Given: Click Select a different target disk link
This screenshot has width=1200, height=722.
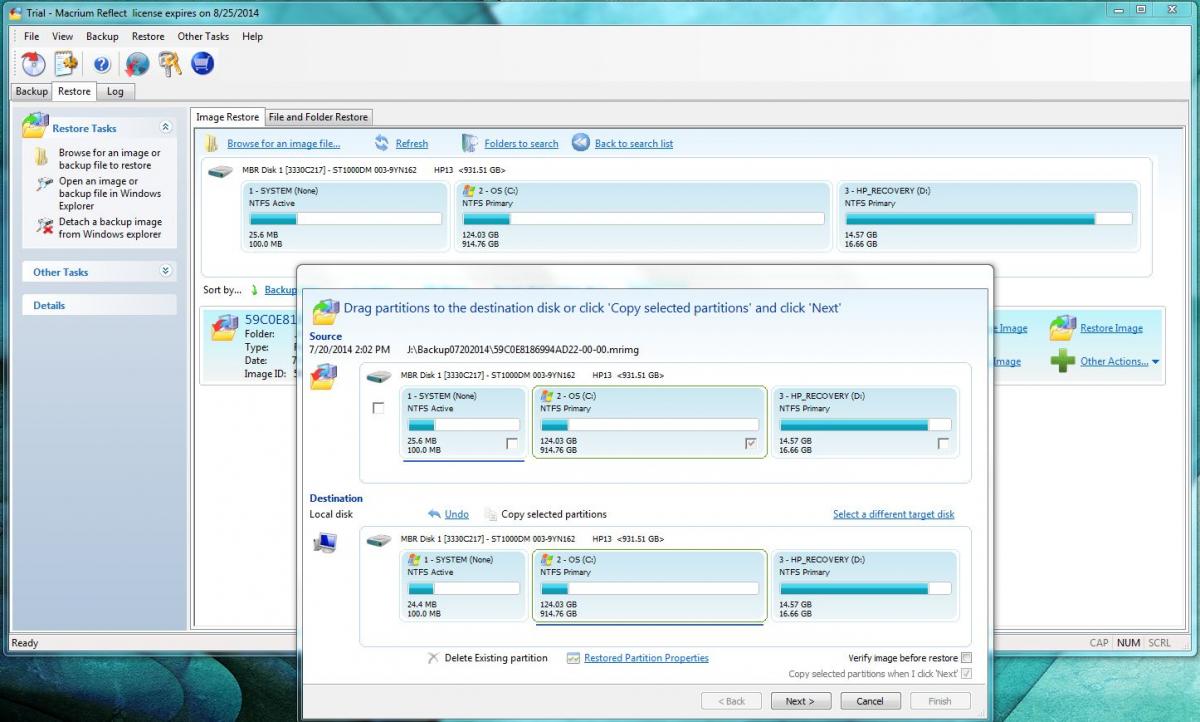Looking at the screenshot, I should [894, 514].
